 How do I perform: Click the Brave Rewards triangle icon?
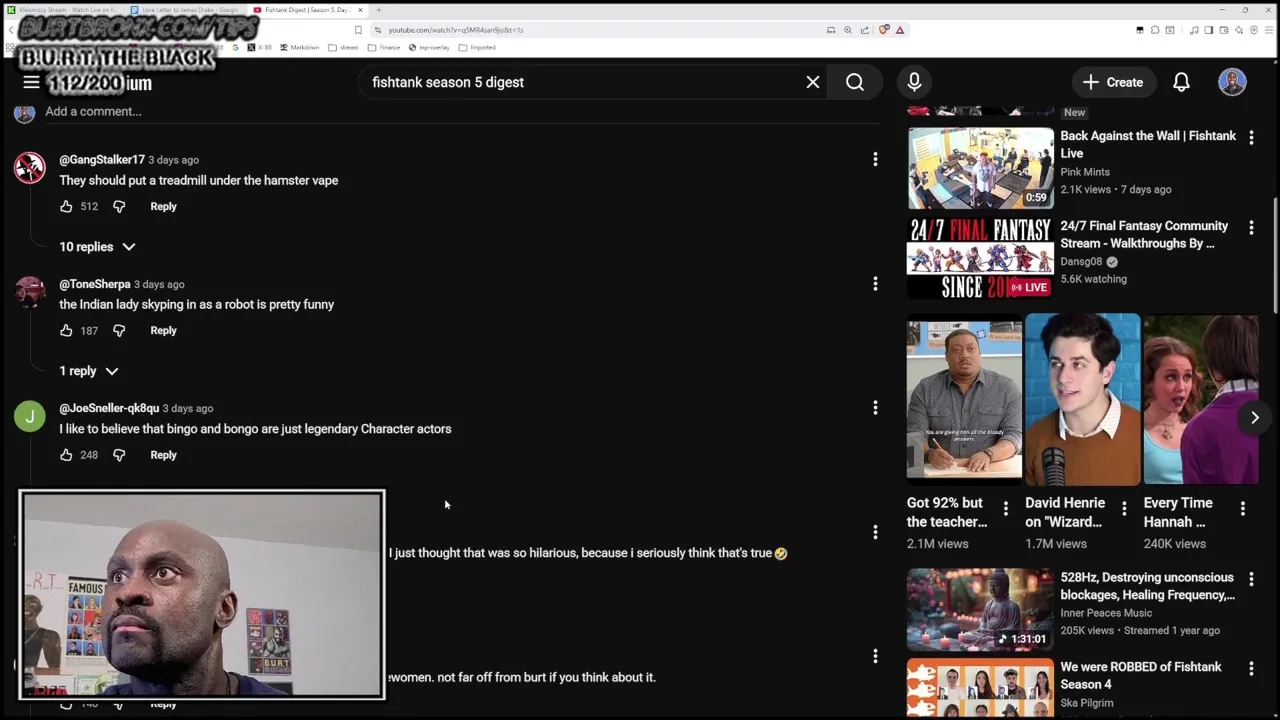(900, 30)
